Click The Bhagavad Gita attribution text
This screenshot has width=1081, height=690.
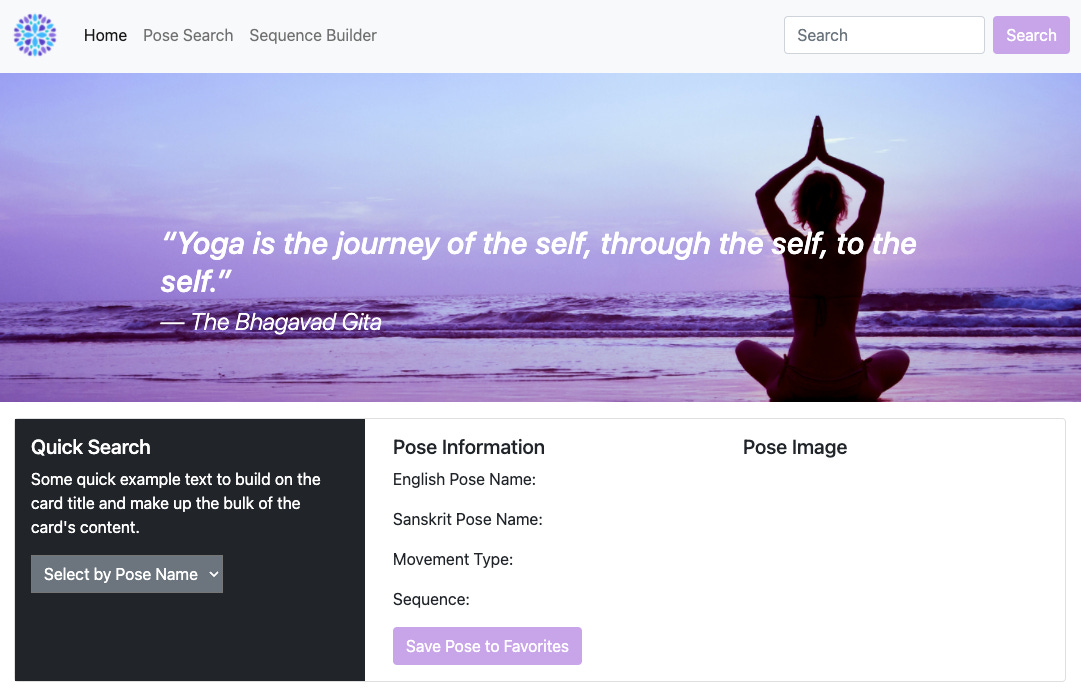point(271,322)
